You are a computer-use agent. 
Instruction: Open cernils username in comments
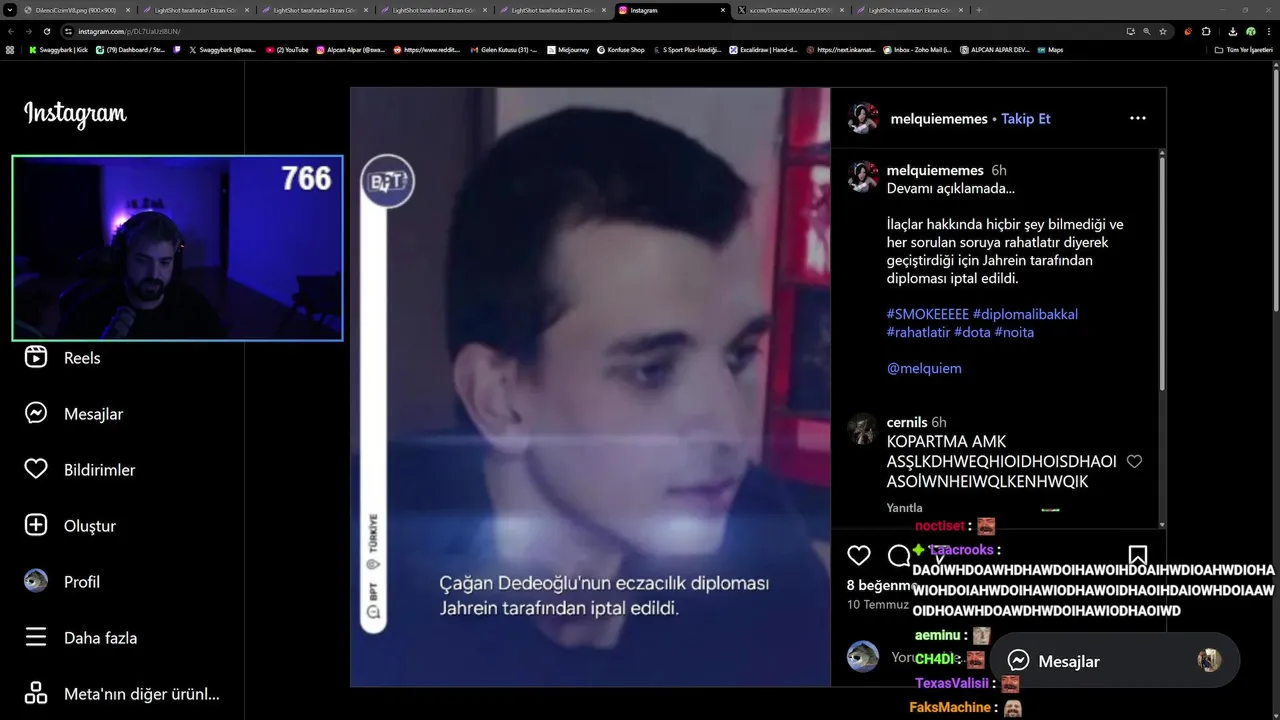click(x=907, y=422)
